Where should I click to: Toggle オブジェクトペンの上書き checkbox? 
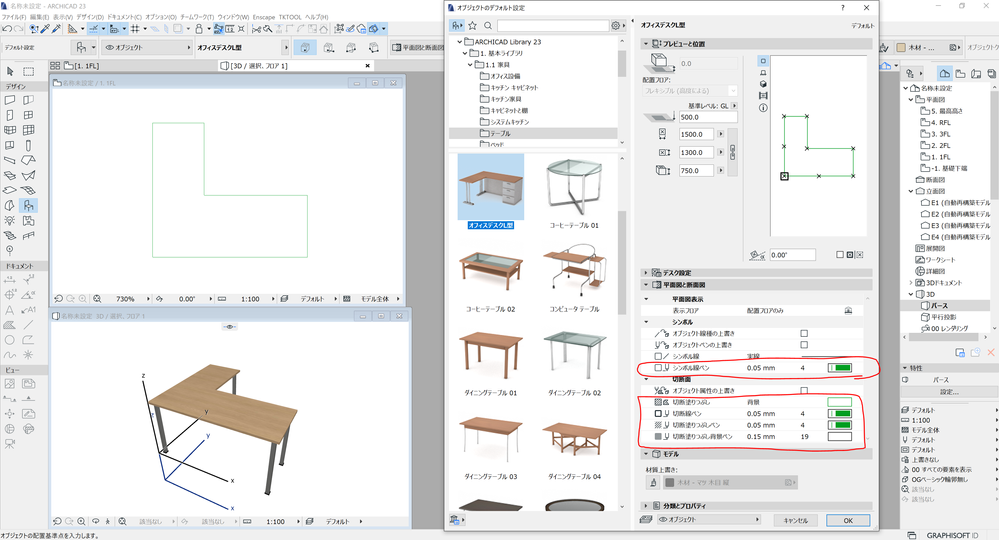click(x=803, y=344)
